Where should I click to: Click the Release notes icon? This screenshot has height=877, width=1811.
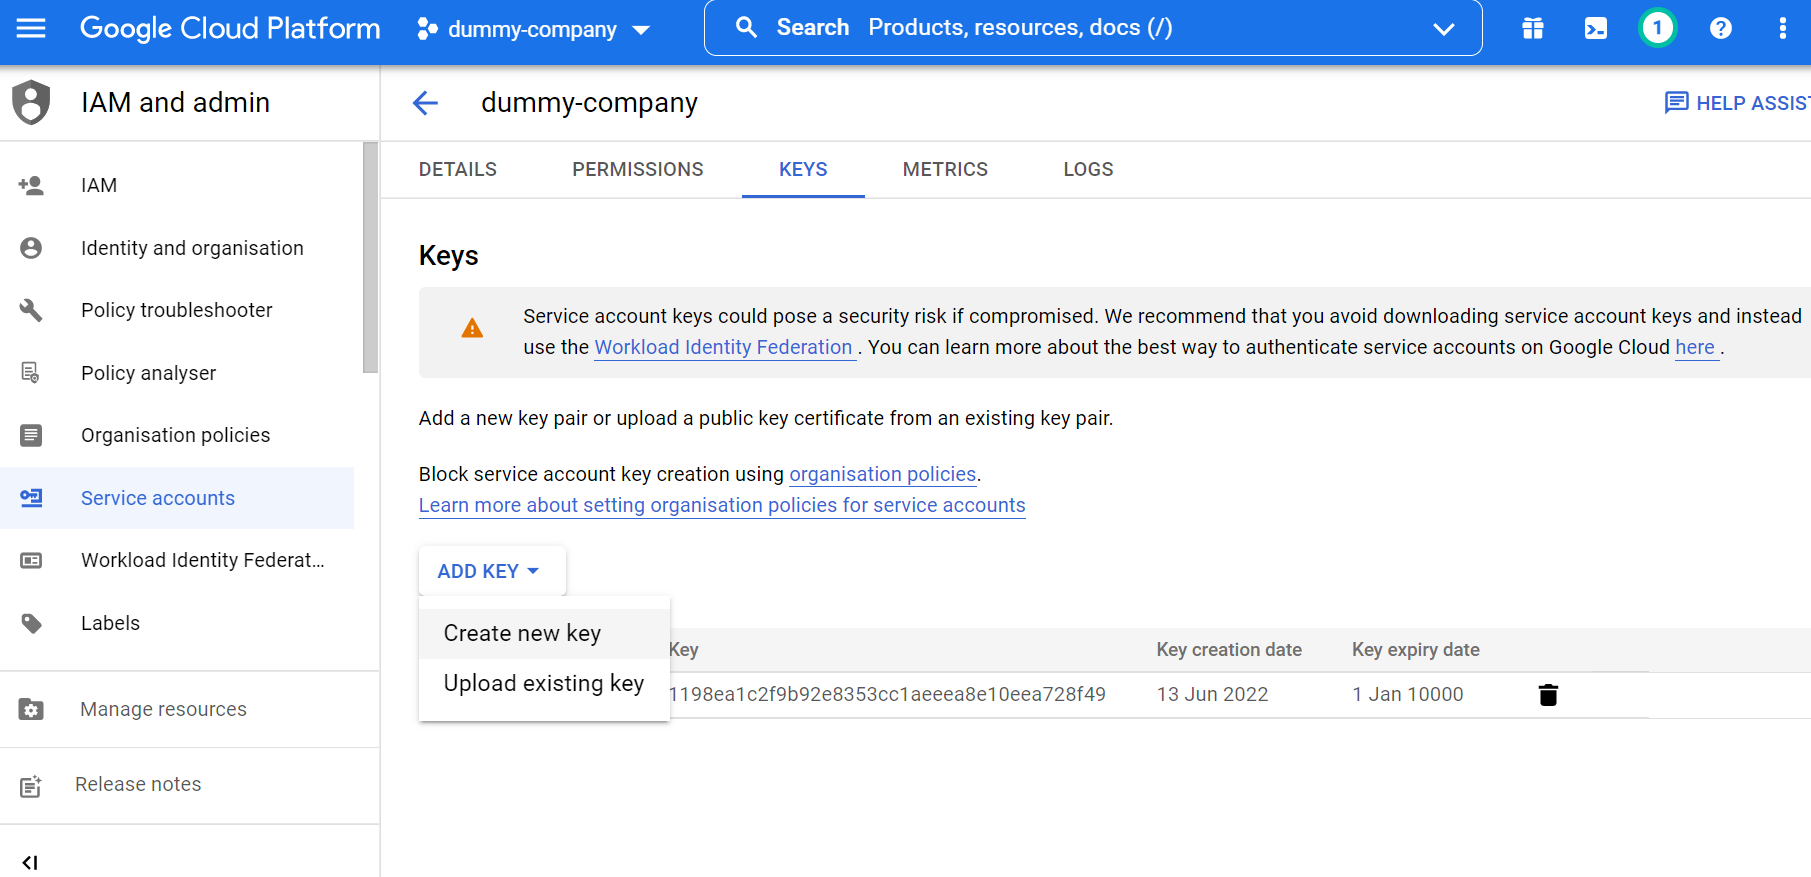point(31,786)
